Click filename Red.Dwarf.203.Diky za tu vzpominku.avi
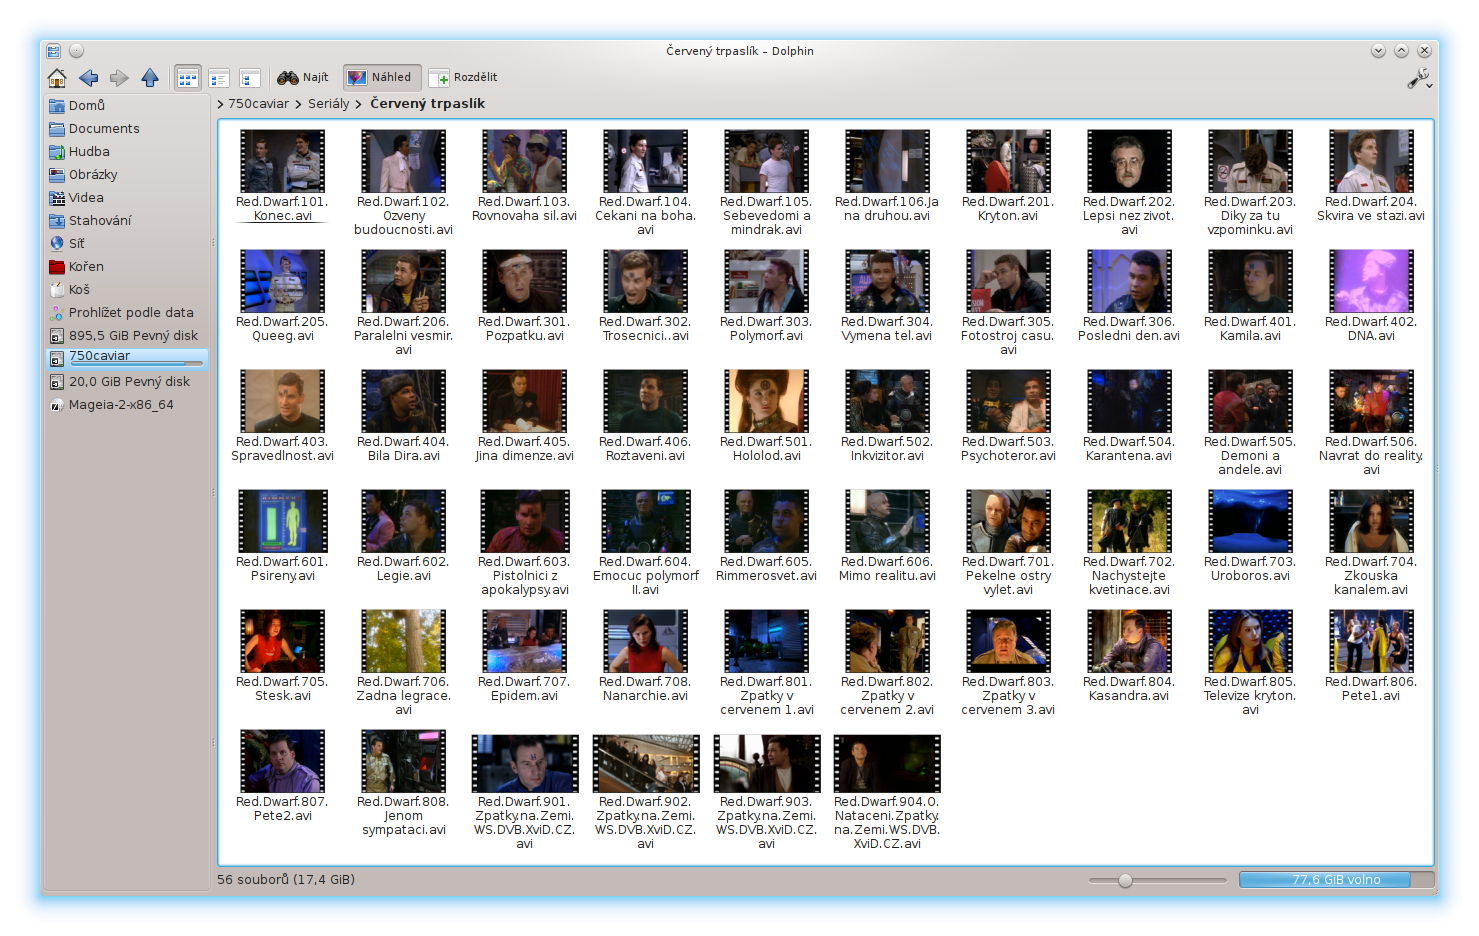 coord(1250,216)
